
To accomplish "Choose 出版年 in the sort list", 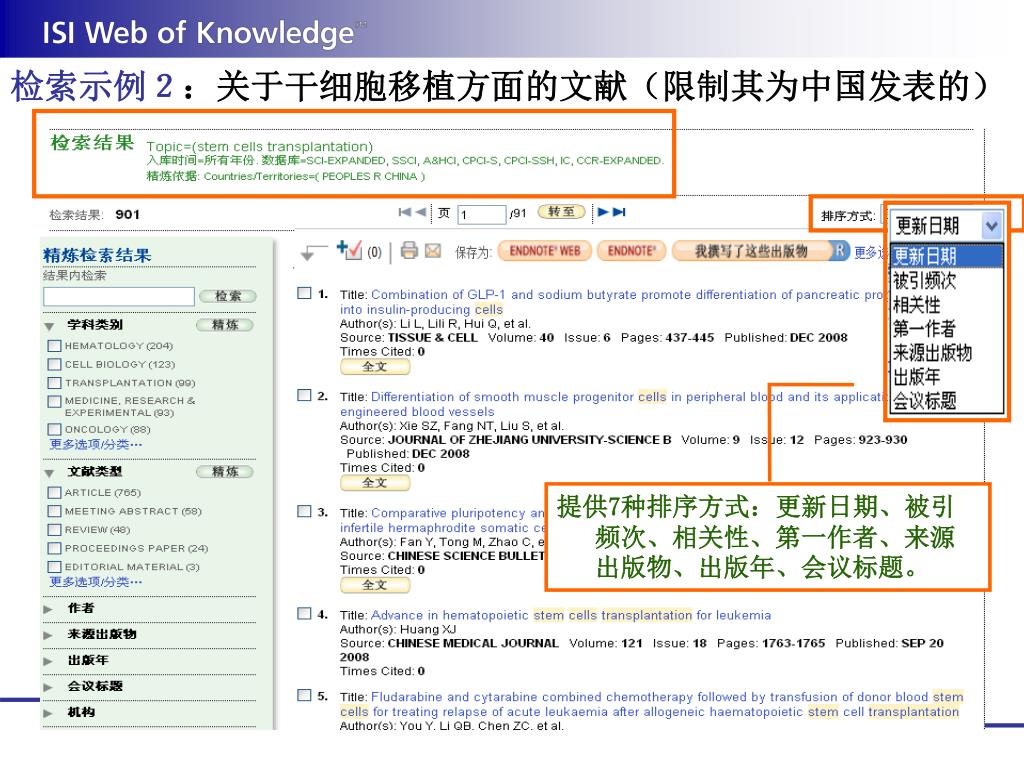I will 946,377.
